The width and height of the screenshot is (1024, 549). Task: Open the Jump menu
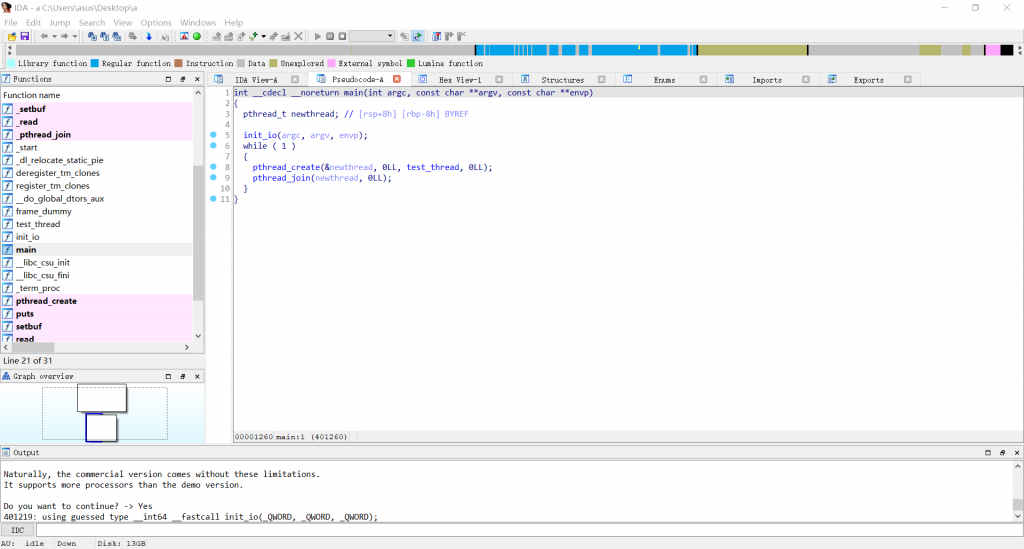tap(59, 23)
